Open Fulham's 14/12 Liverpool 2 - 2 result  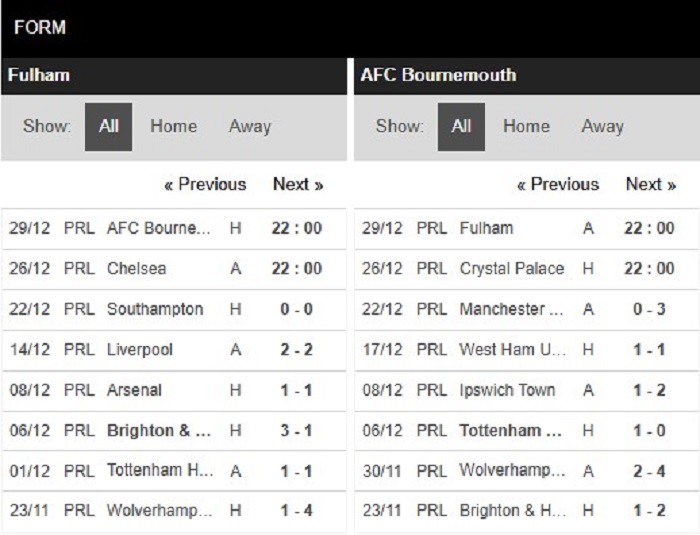(174, 351)
